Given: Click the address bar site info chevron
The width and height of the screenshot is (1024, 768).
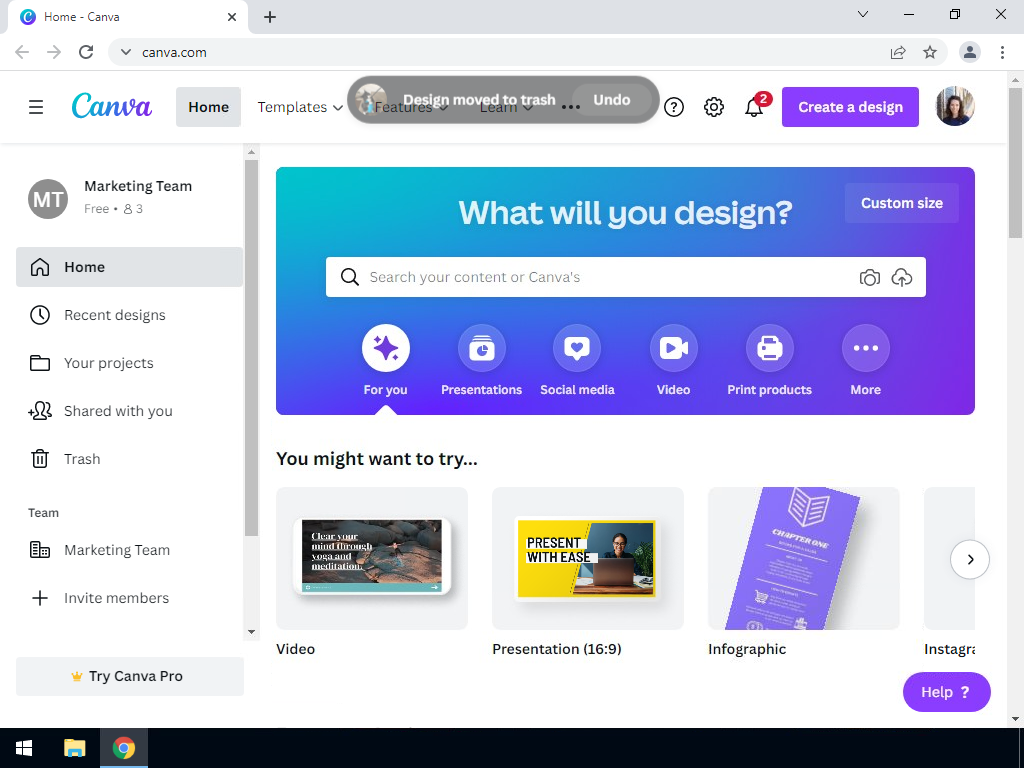Looking at the screenshot, I should (x=126, y=52).
